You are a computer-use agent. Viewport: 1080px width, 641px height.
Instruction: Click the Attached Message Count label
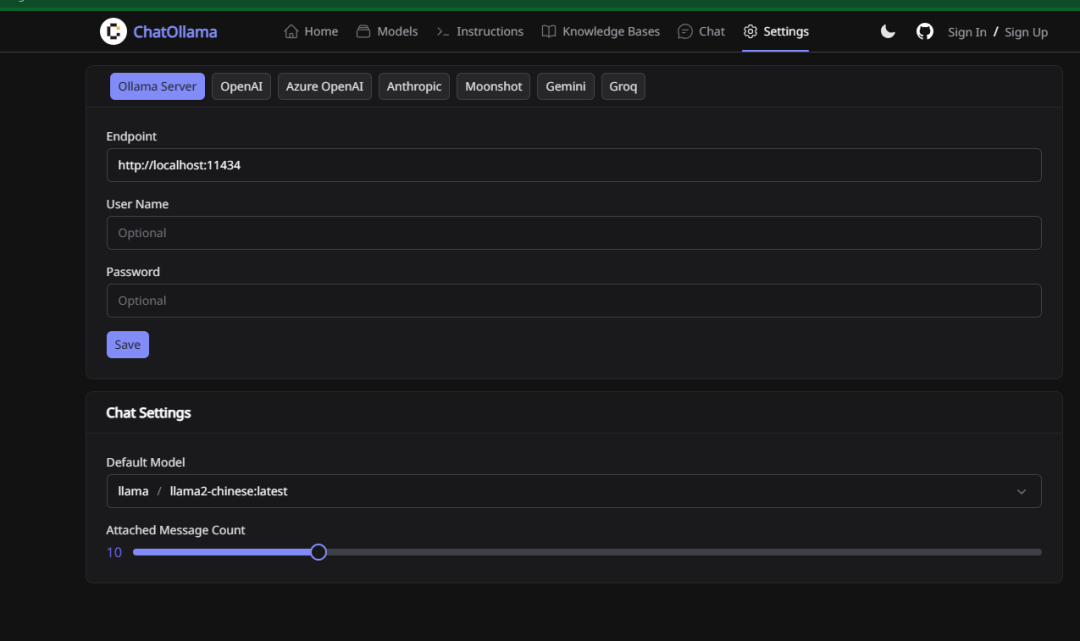[x=175, y=530]
